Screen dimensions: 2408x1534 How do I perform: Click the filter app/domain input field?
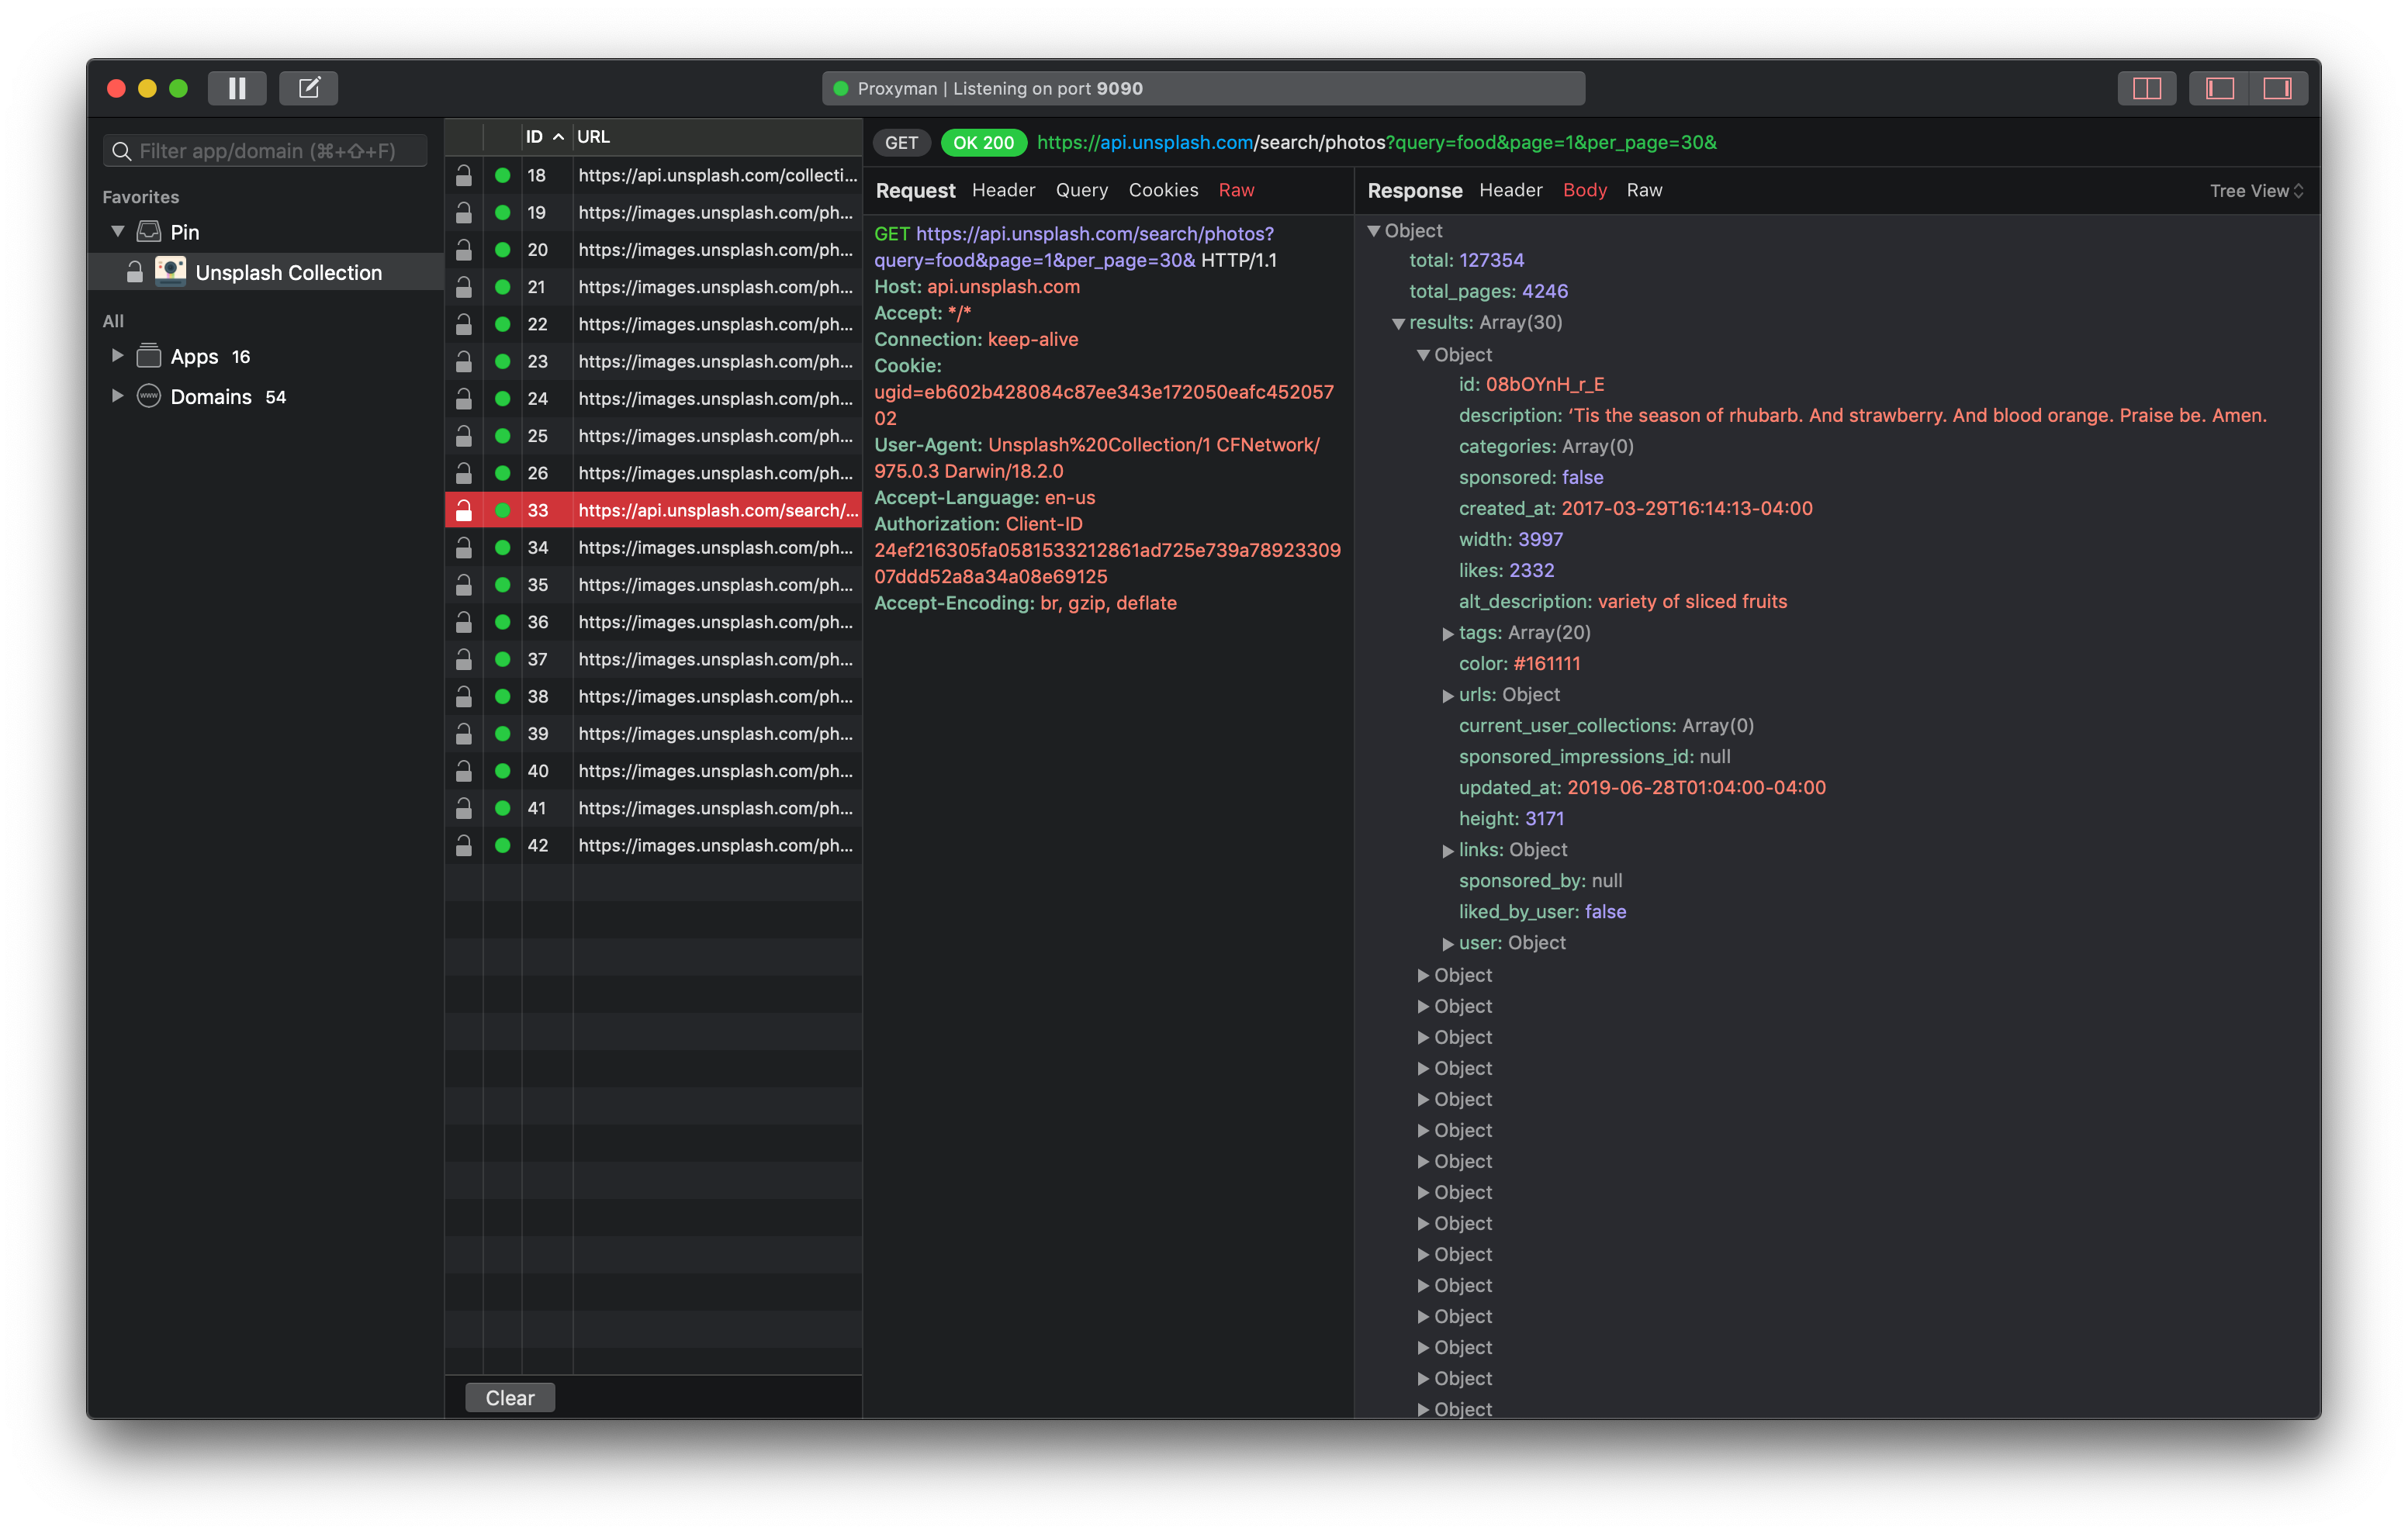tap(265, 151)
